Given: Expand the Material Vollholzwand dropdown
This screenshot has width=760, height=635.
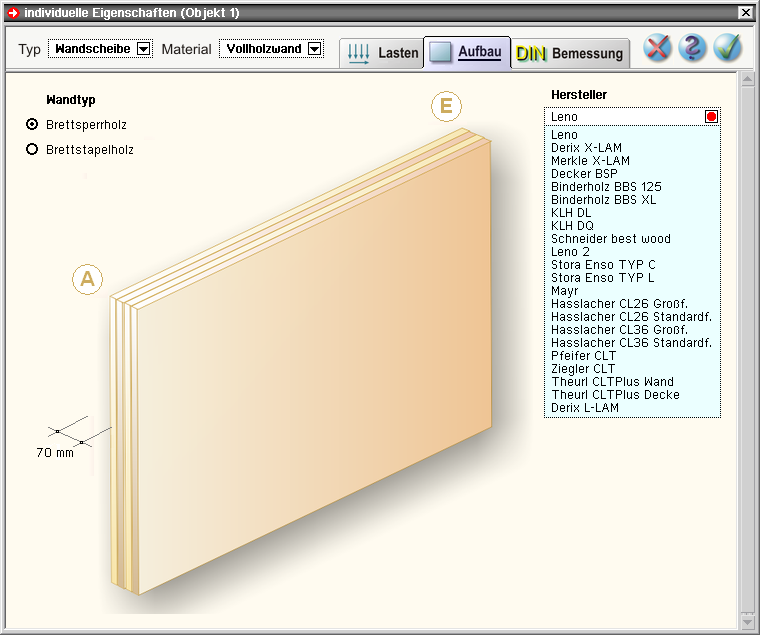Looking at the screenshot, I should 315,49.
